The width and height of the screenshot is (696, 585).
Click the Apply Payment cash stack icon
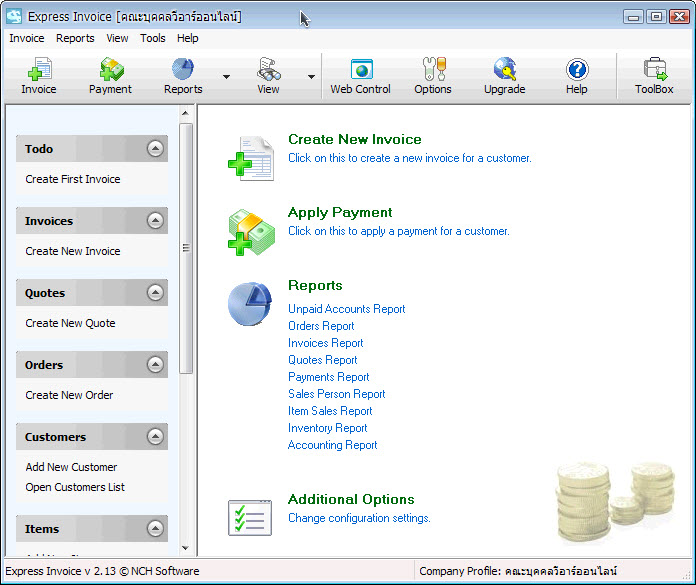point(251,232)
